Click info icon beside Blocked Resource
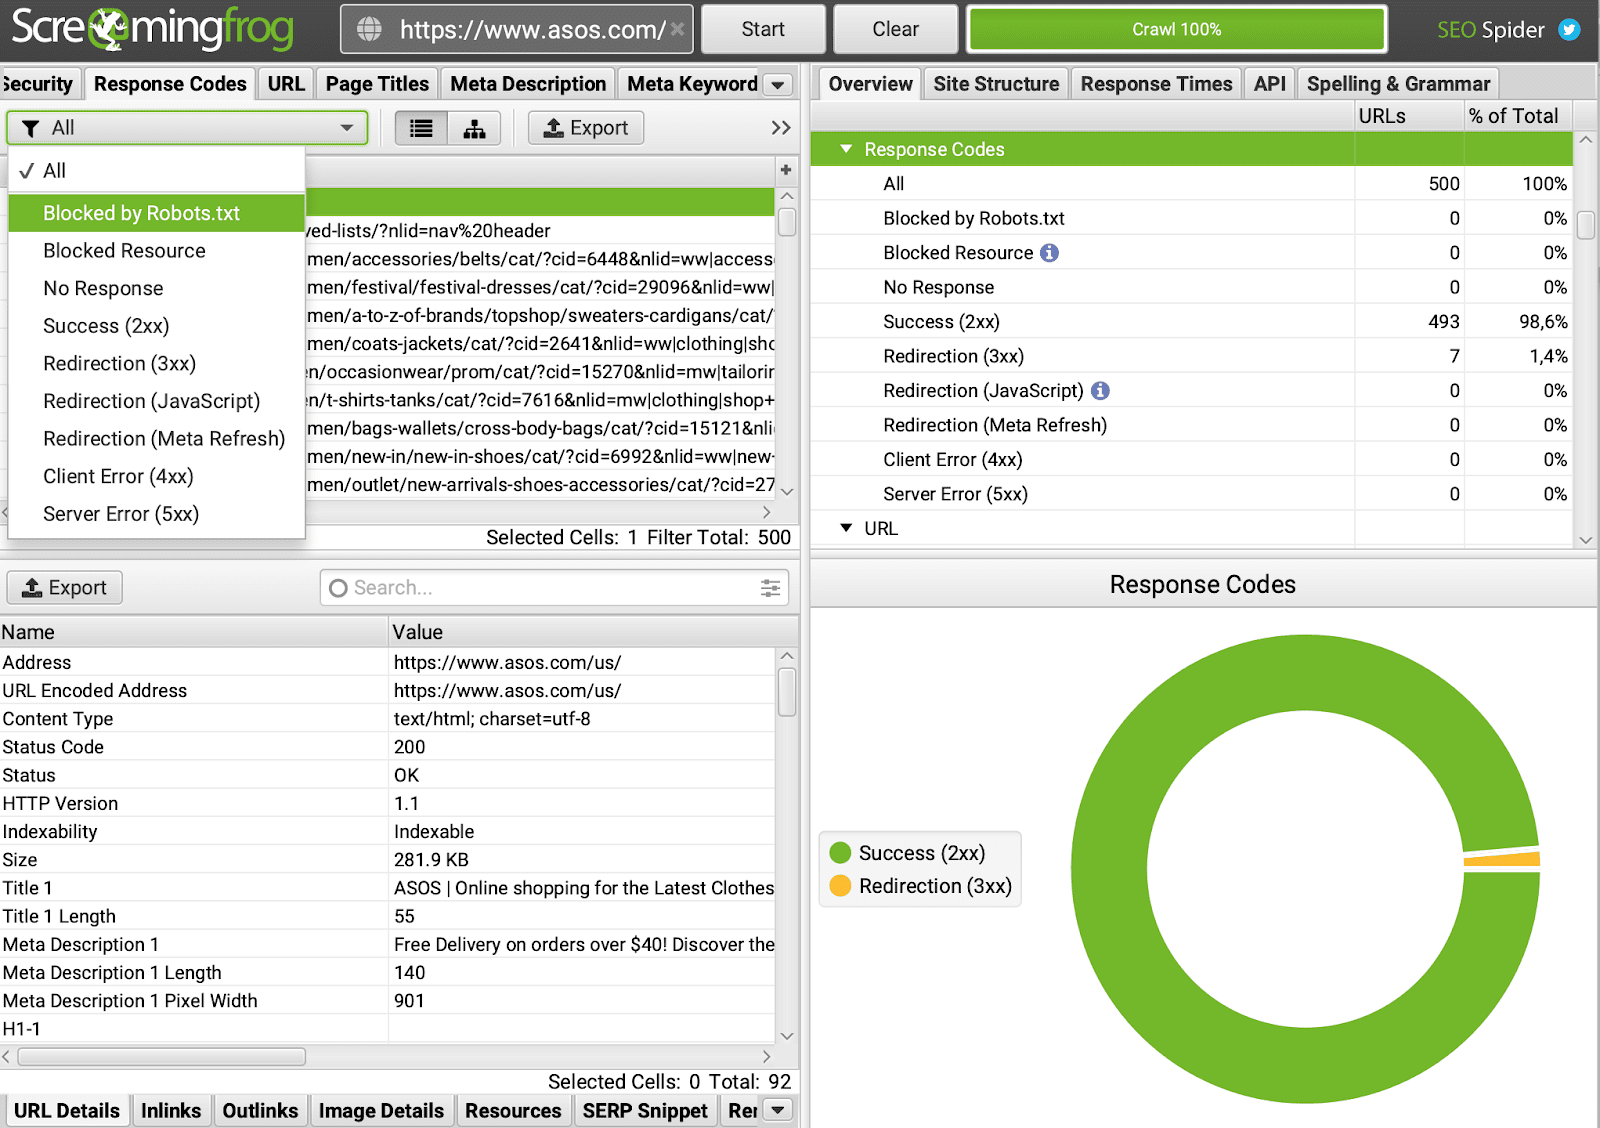1600x1128 pixels. tap(1049, 253)
